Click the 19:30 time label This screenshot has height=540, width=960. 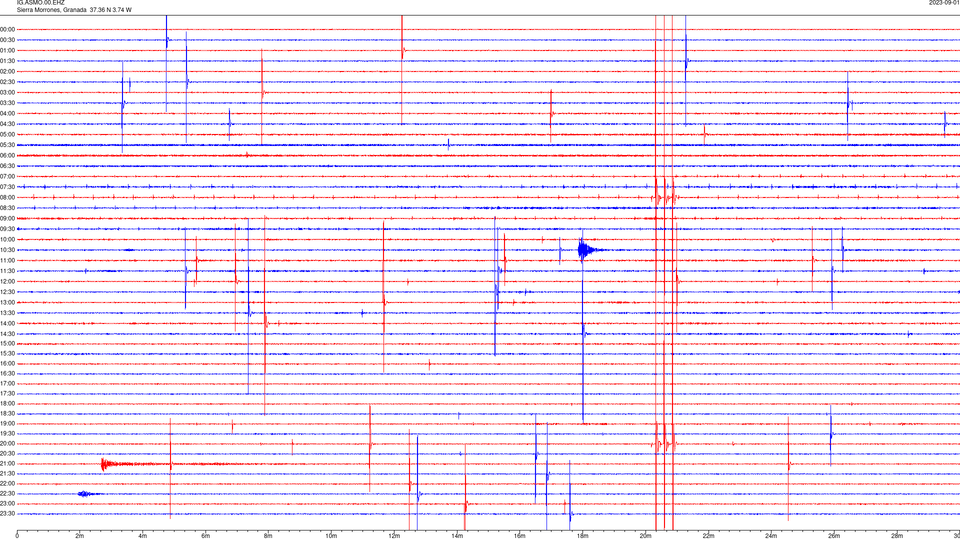click(x=8, y=433)
